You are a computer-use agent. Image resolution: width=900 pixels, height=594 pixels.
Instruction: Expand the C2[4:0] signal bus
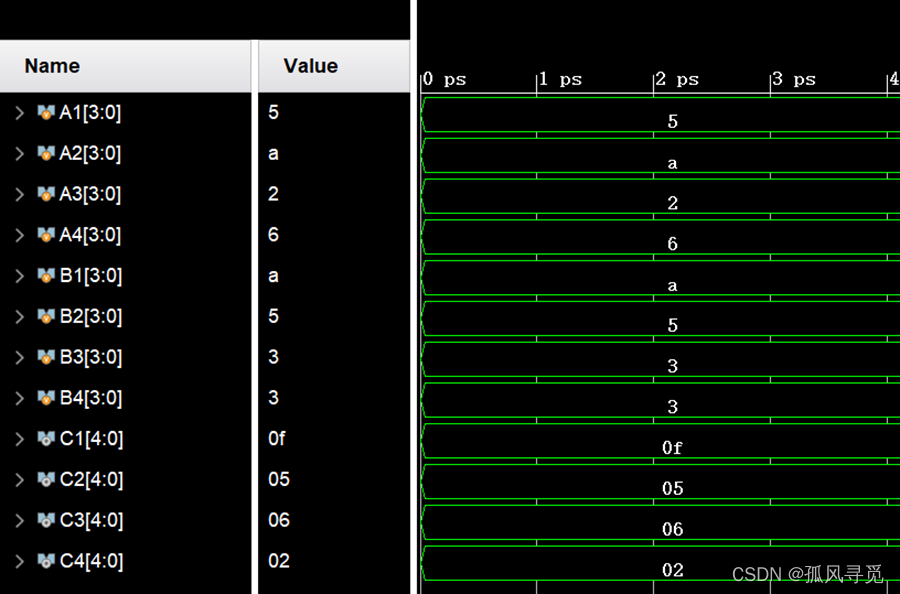pos(20,480)
